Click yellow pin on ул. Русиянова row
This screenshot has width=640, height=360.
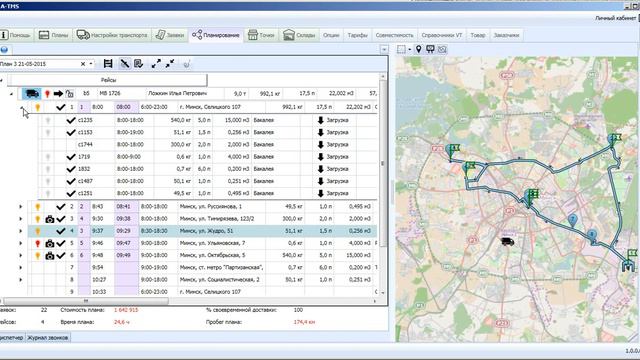tap(38, 207)
